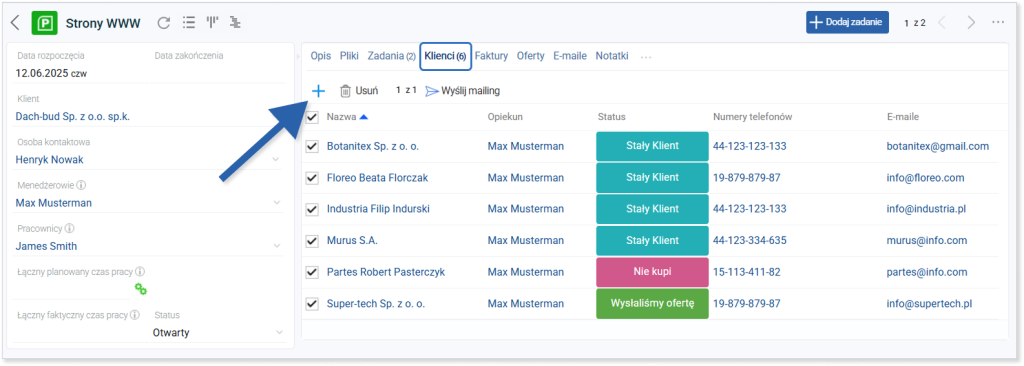1024x366 pixels.
Task: Click phone number 15-113-411-82
Action: (746, 272)
